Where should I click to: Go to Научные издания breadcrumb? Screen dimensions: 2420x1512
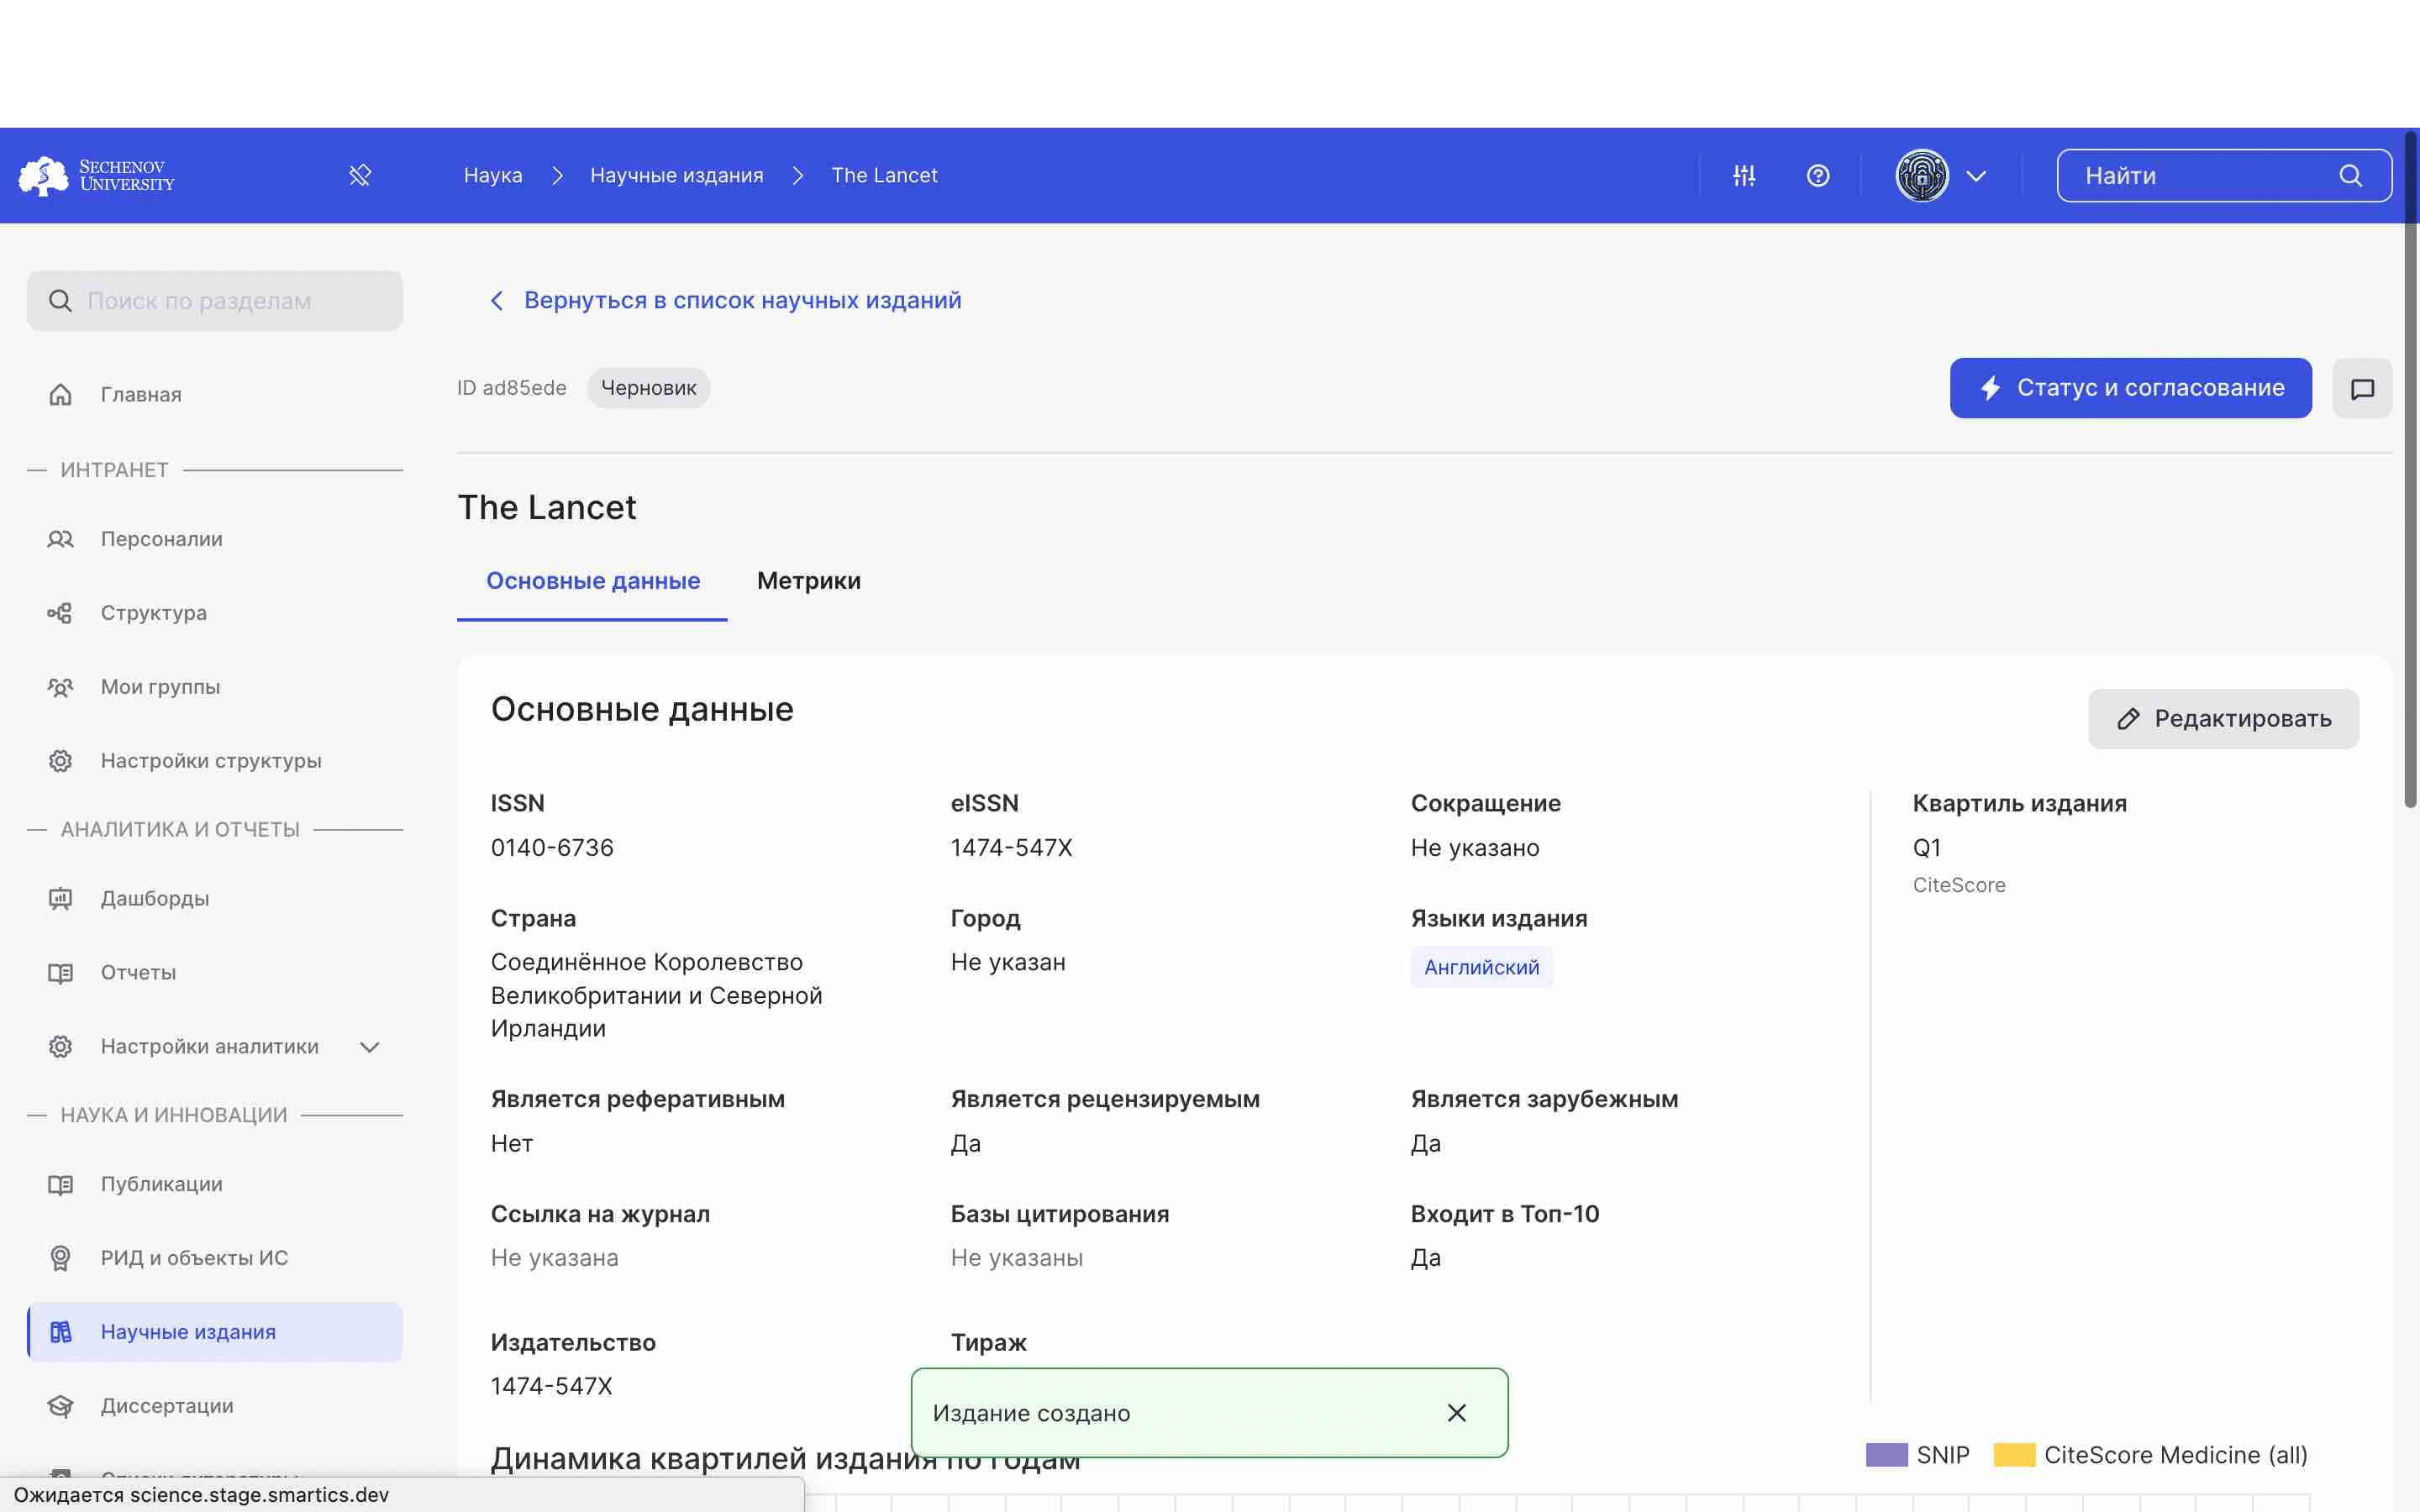coord(677,175)
